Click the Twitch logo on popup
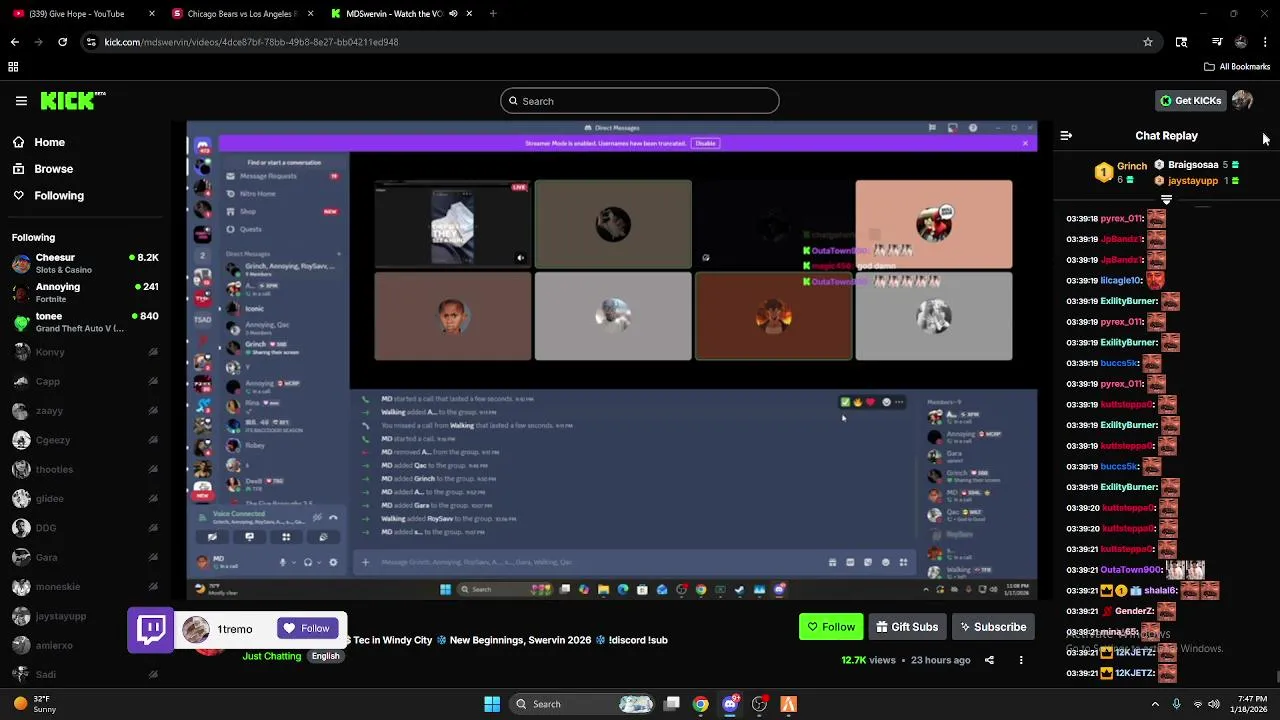 point(152,630)
